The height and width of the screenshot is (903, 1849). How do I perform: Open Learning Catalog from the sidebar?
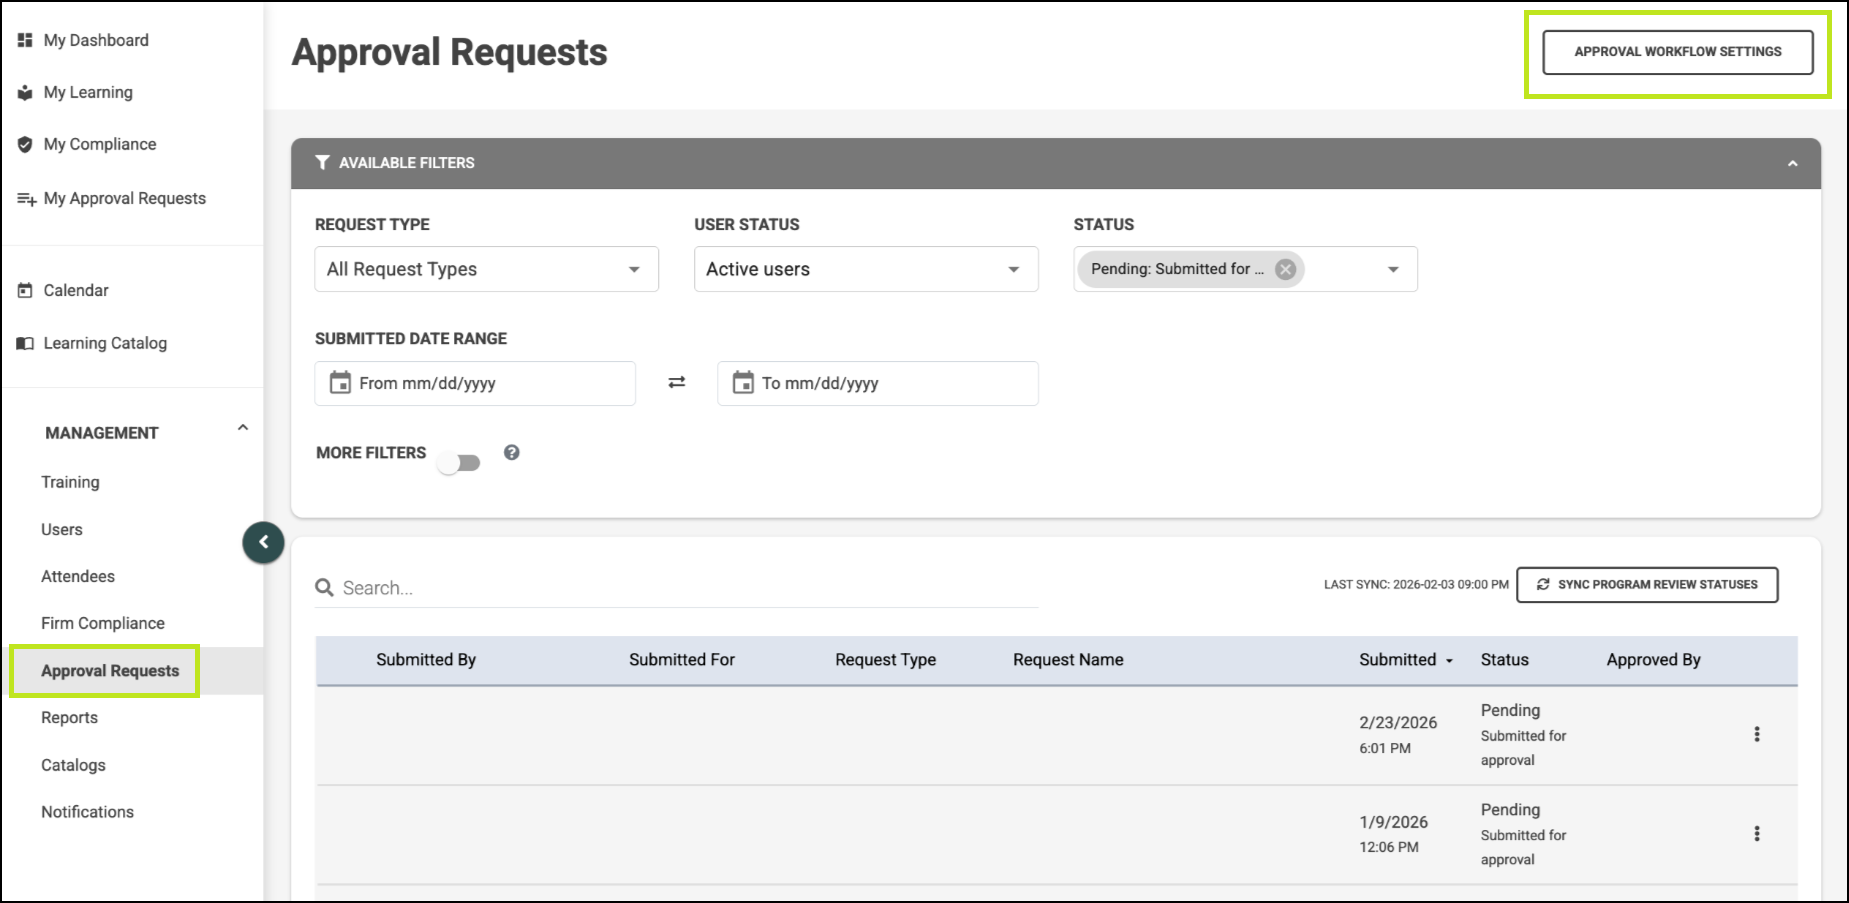coord(104,343)
